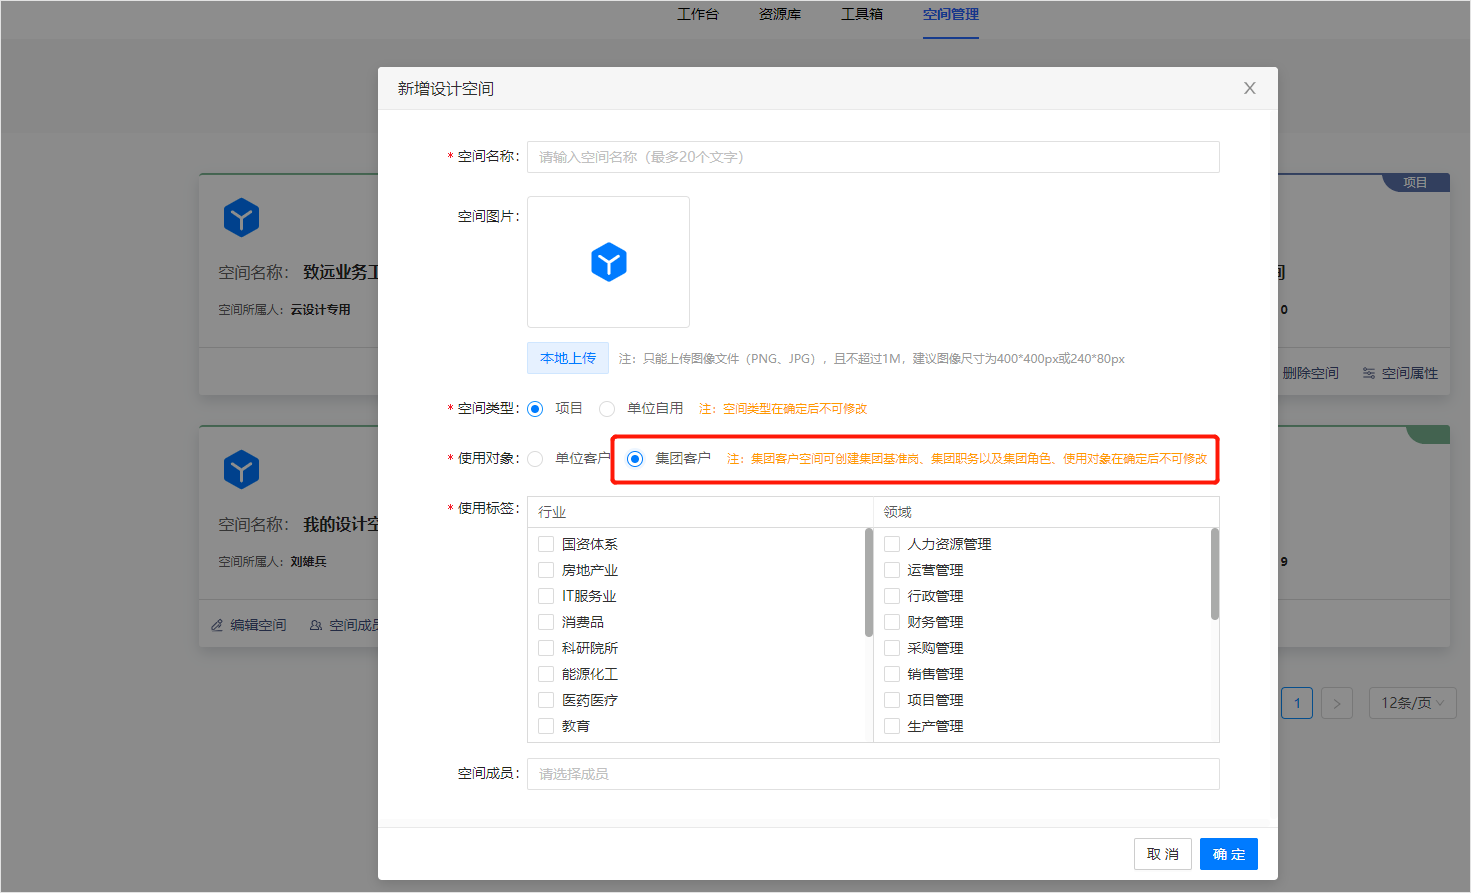Click the 我的设计空间 card hexagon icon
This screenshot has height=893, width=1471.
[x=241, y=469]
